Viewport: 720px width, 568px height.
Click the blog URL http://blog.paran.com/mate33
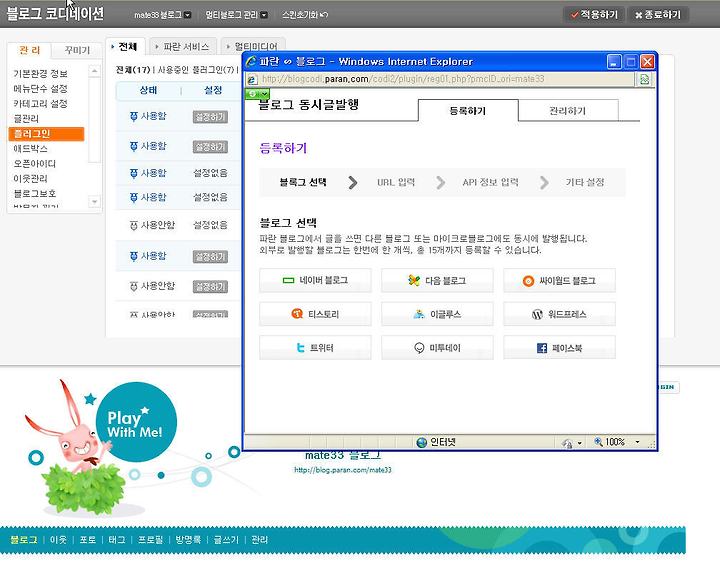tap(343, 470)
